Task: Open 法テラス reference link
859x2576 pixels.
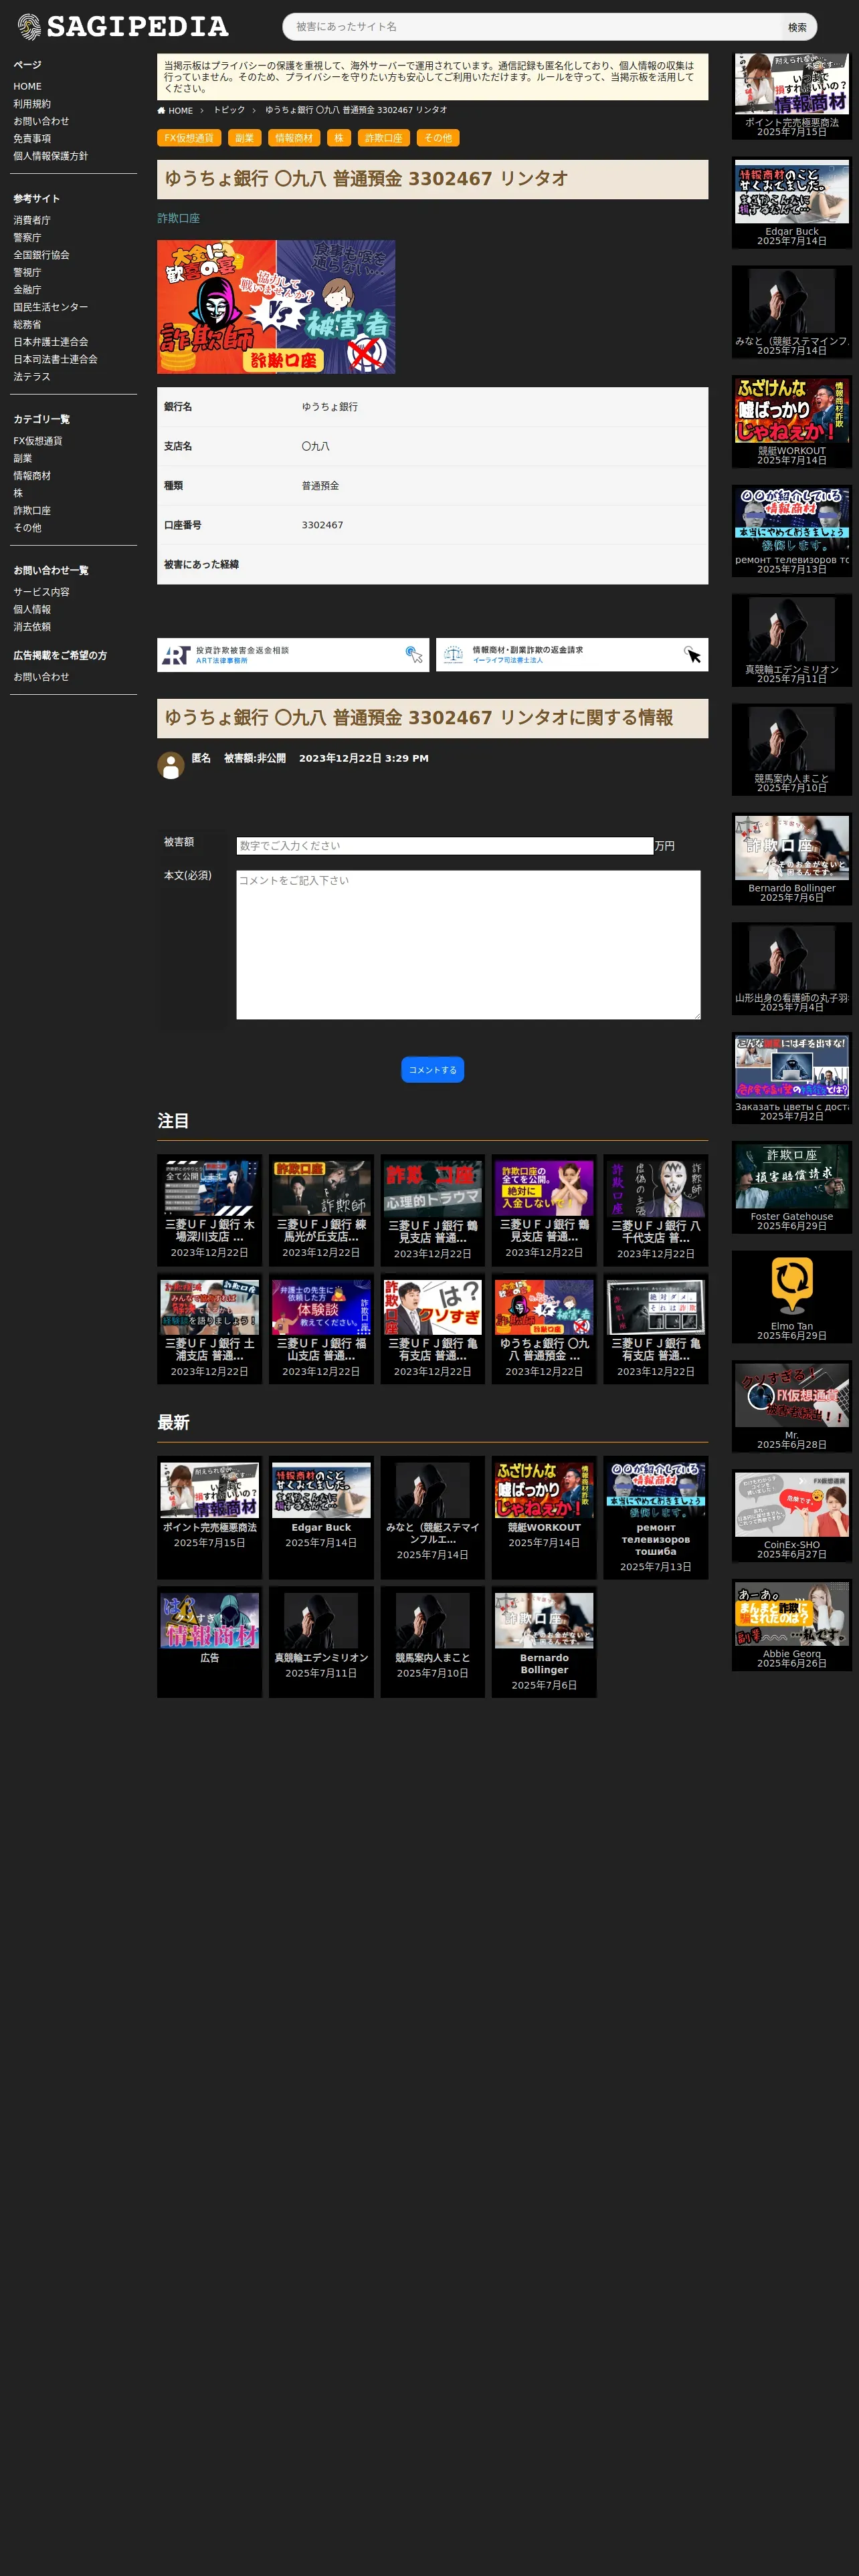Action: coord(32,377)
